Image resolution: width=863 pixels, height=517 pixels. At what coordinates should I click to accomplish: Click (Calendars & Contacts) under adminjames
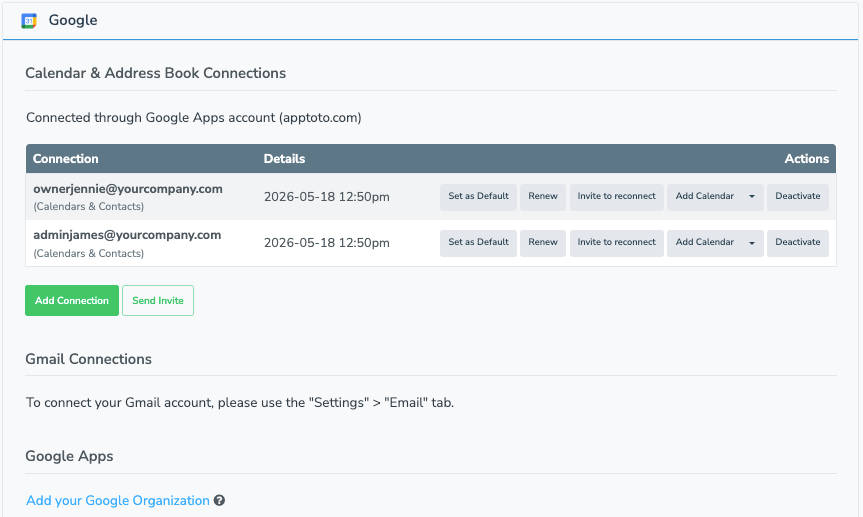[x=89, y=253]
